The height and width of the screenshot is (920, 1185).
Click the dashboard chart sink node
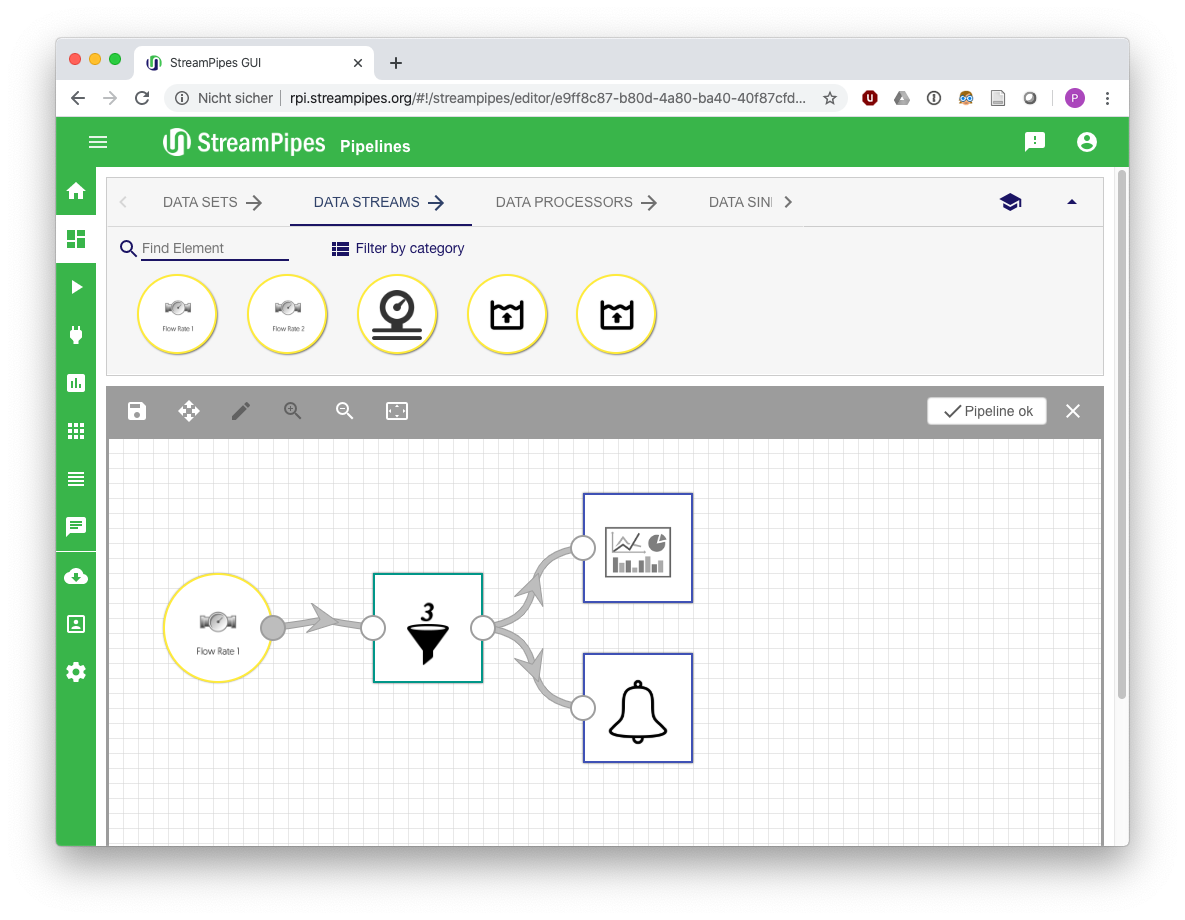(638, 548)
